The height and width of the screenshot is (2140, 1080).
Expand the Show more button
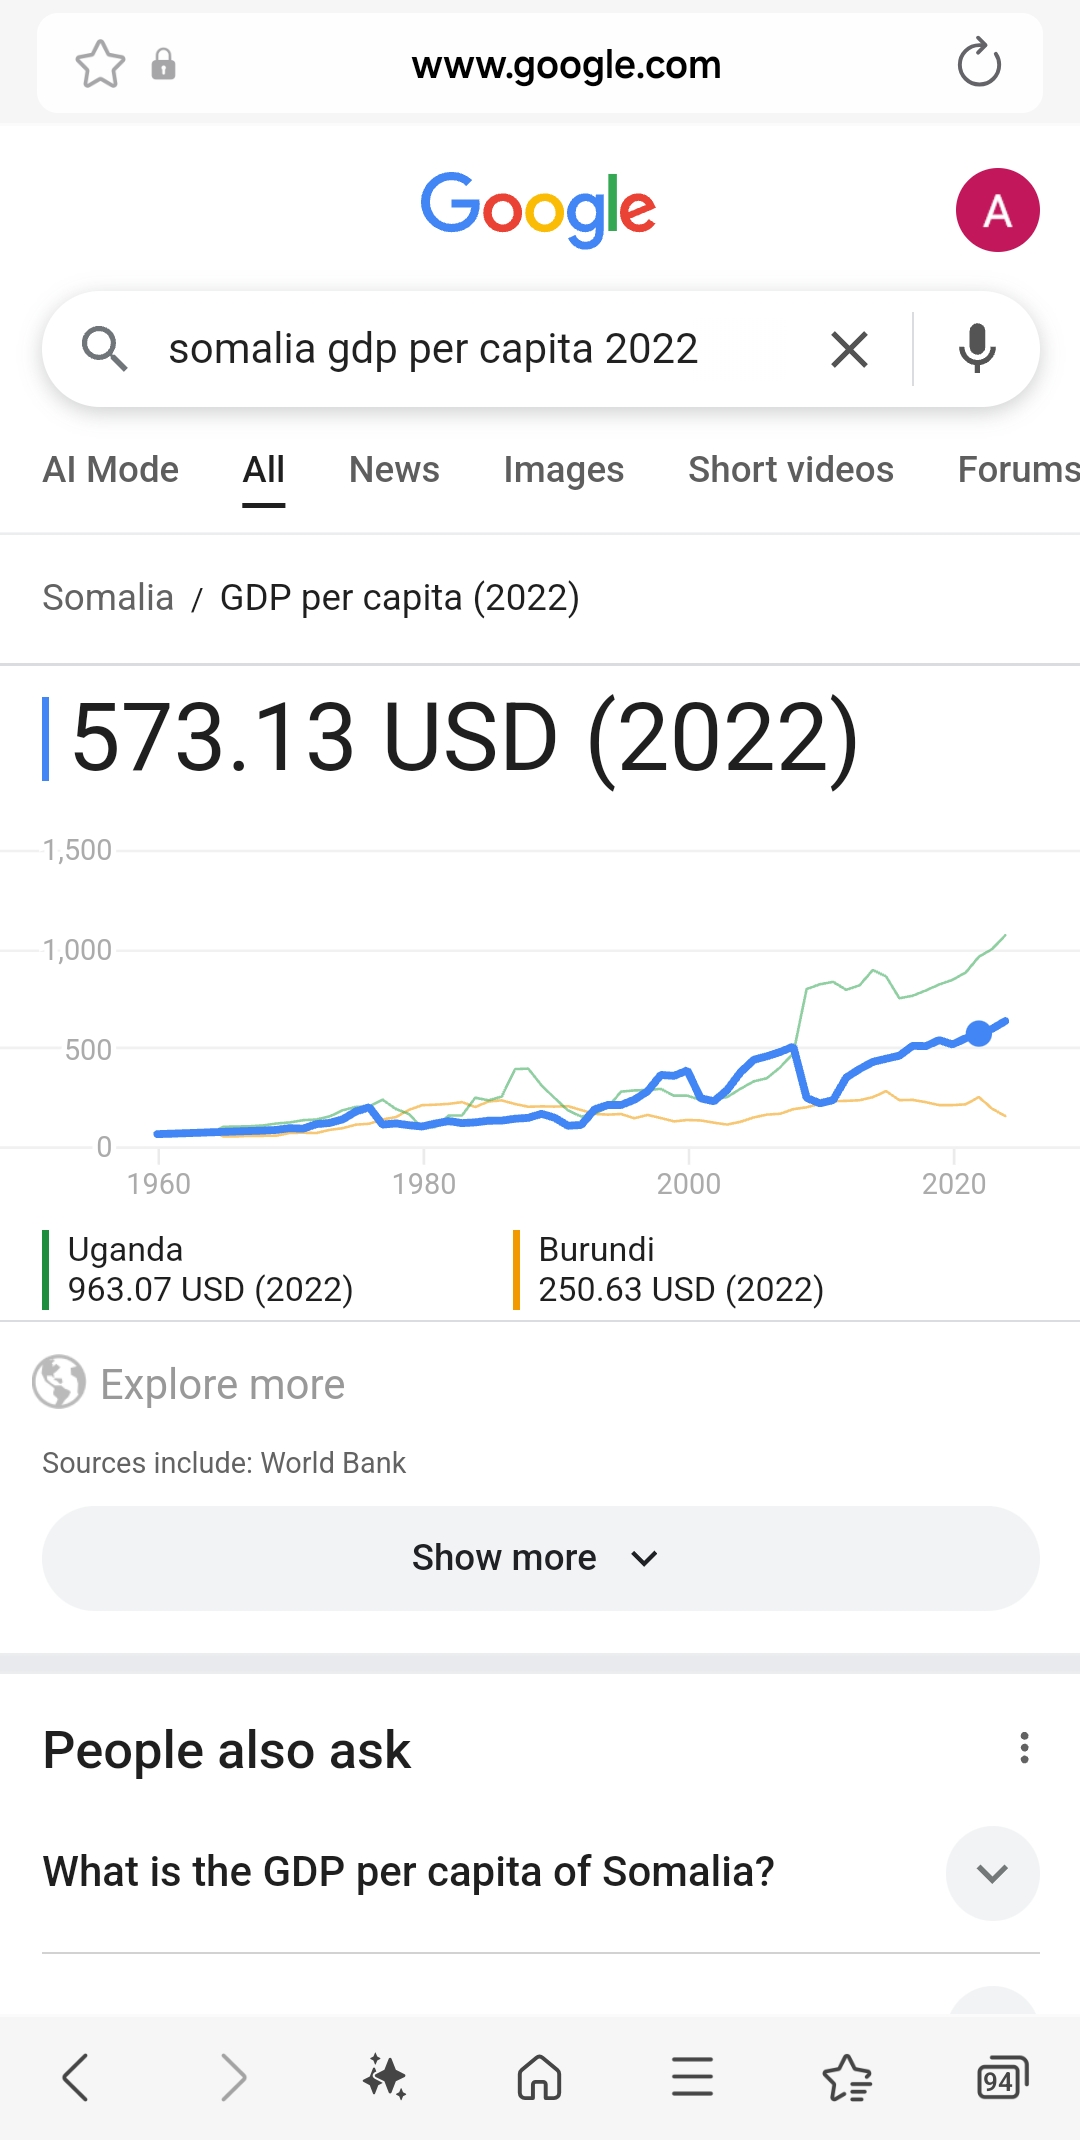(x=540, y=1558)
